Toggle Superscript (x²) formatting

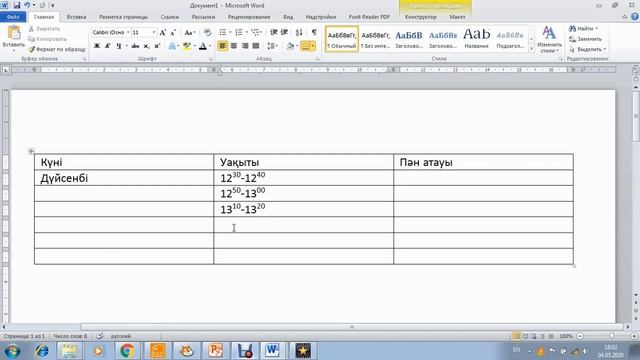(157, 46)
